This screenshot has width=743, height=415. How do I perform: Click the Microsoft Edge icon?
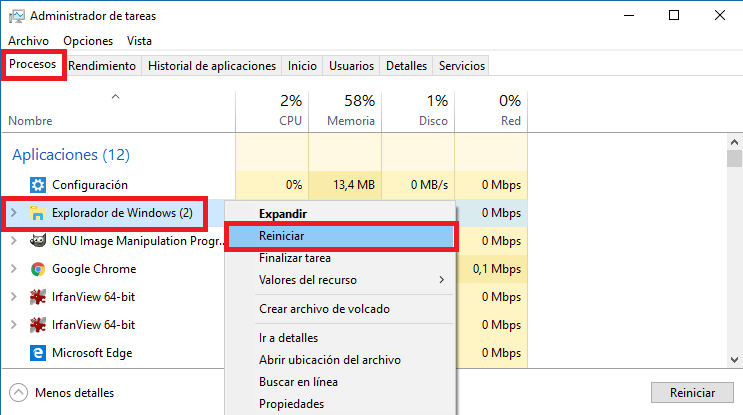coord(38,353)
